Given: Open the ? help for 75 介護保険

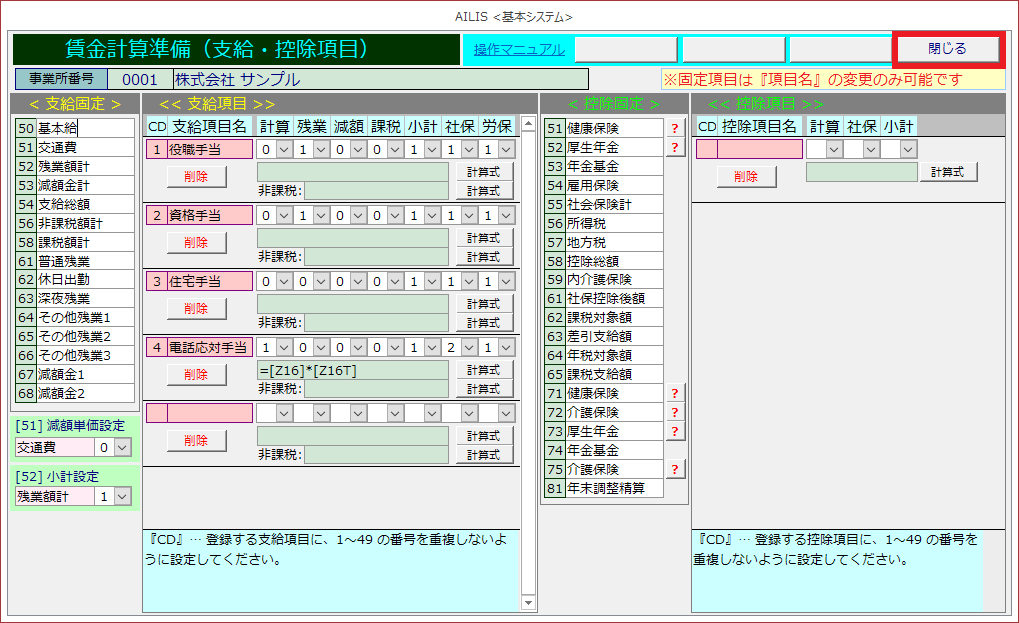Looking at the screenshot, I should click(675, 469).
